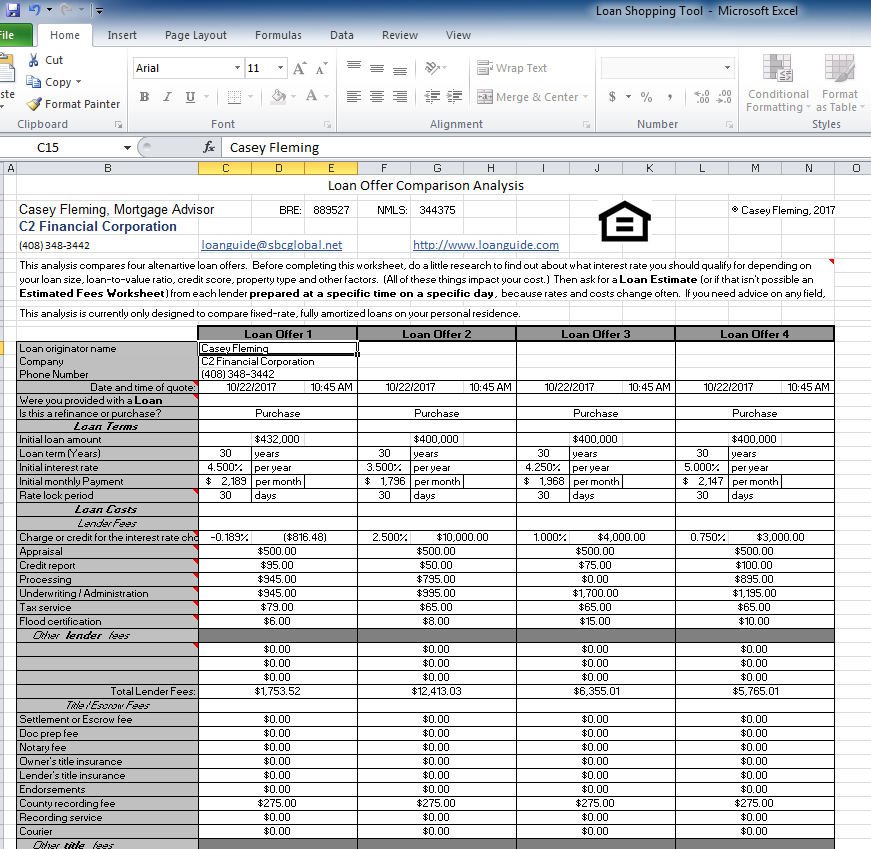Open Conditional Formatting menu

click(x=778, y=83)
